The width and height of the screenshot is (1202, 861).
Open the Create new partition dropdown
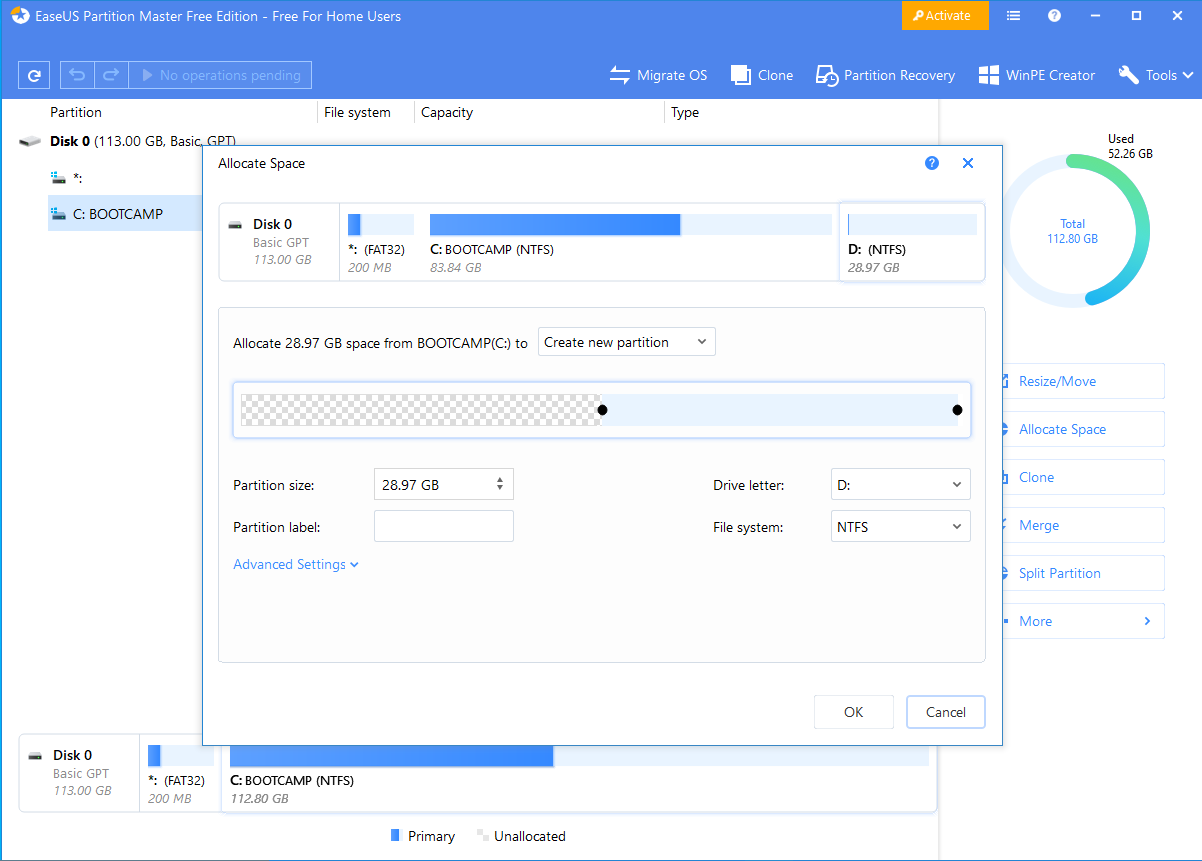627,342
